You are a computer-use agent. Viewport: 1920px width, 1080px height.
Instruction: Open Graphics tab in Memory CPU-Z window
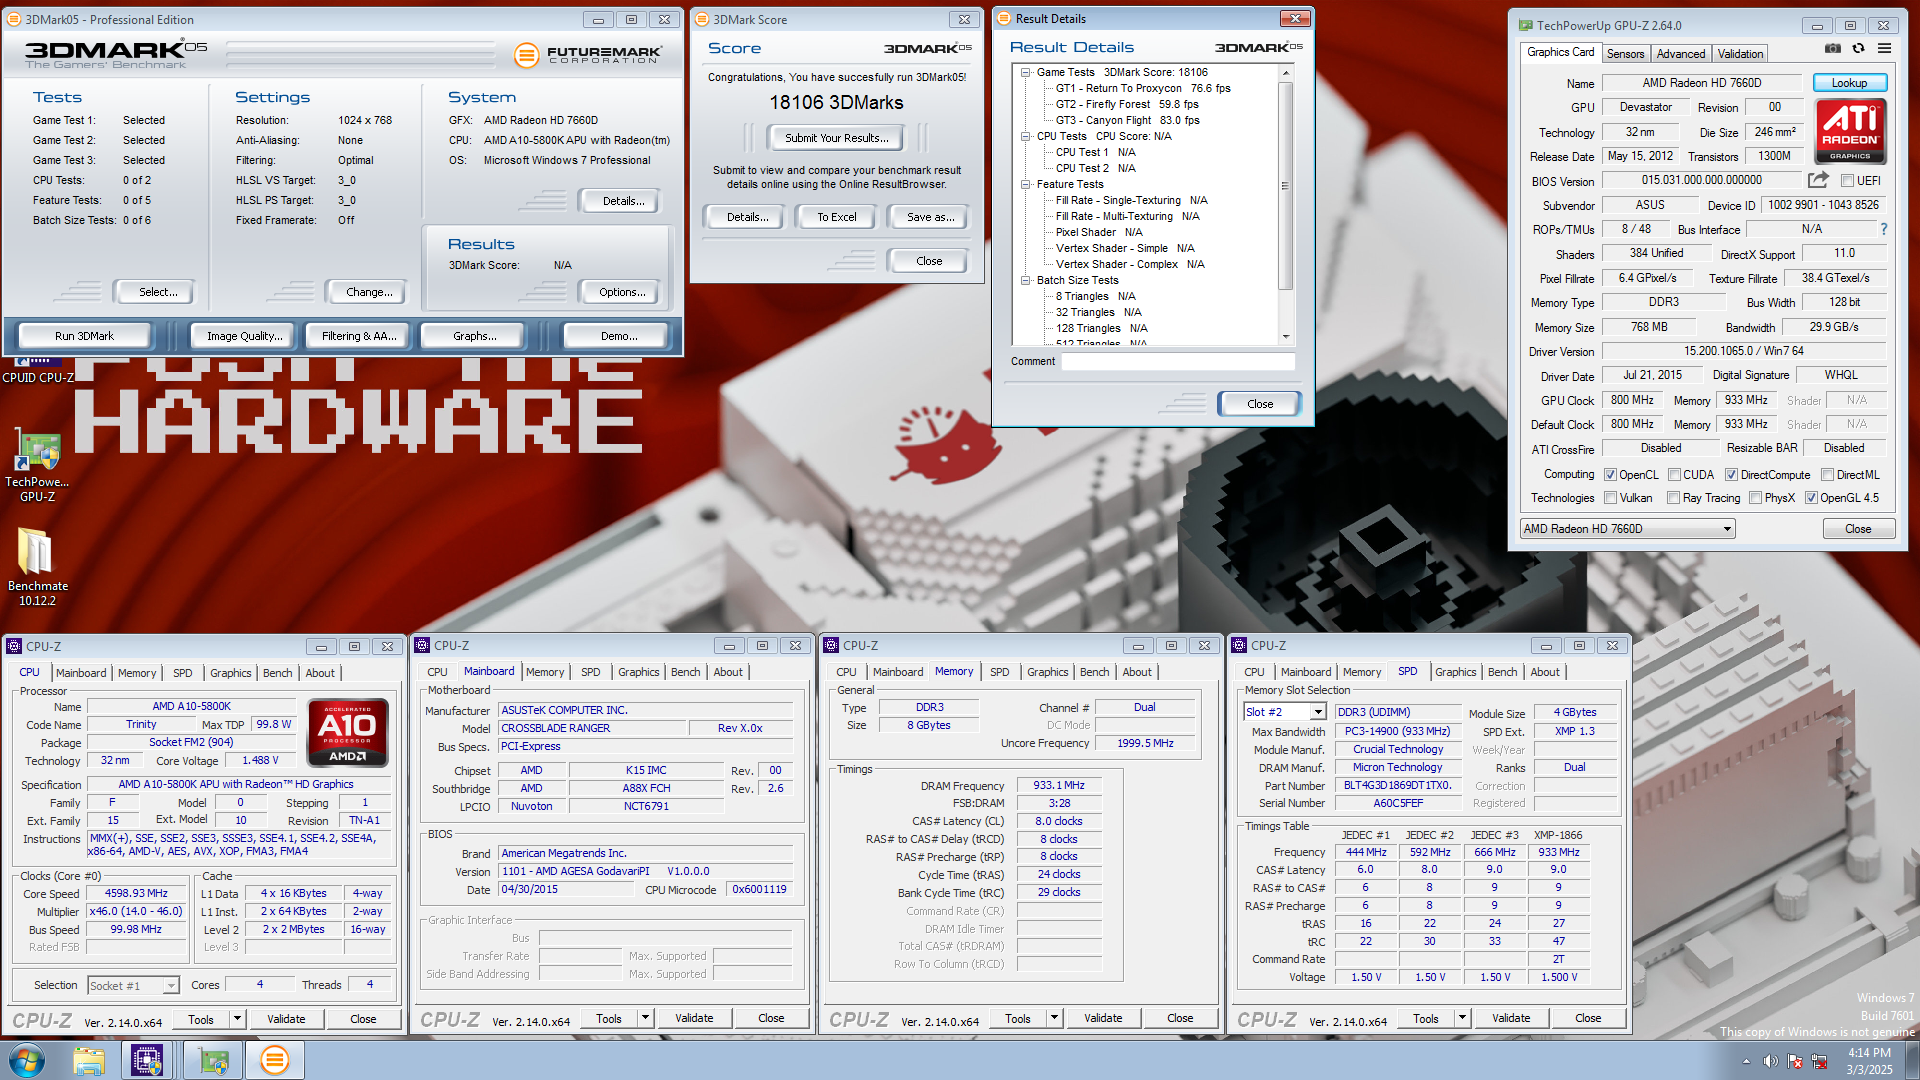click(1047, 672)
